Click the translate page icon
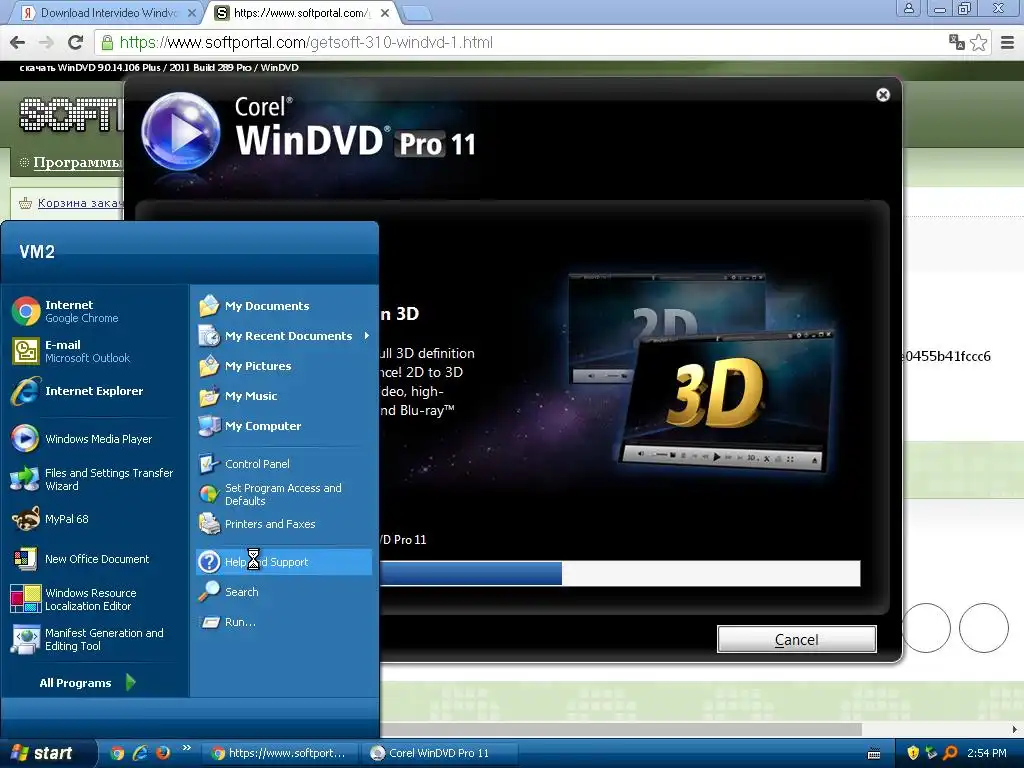Screen dimensions: 1024x768 click(957, 42)
